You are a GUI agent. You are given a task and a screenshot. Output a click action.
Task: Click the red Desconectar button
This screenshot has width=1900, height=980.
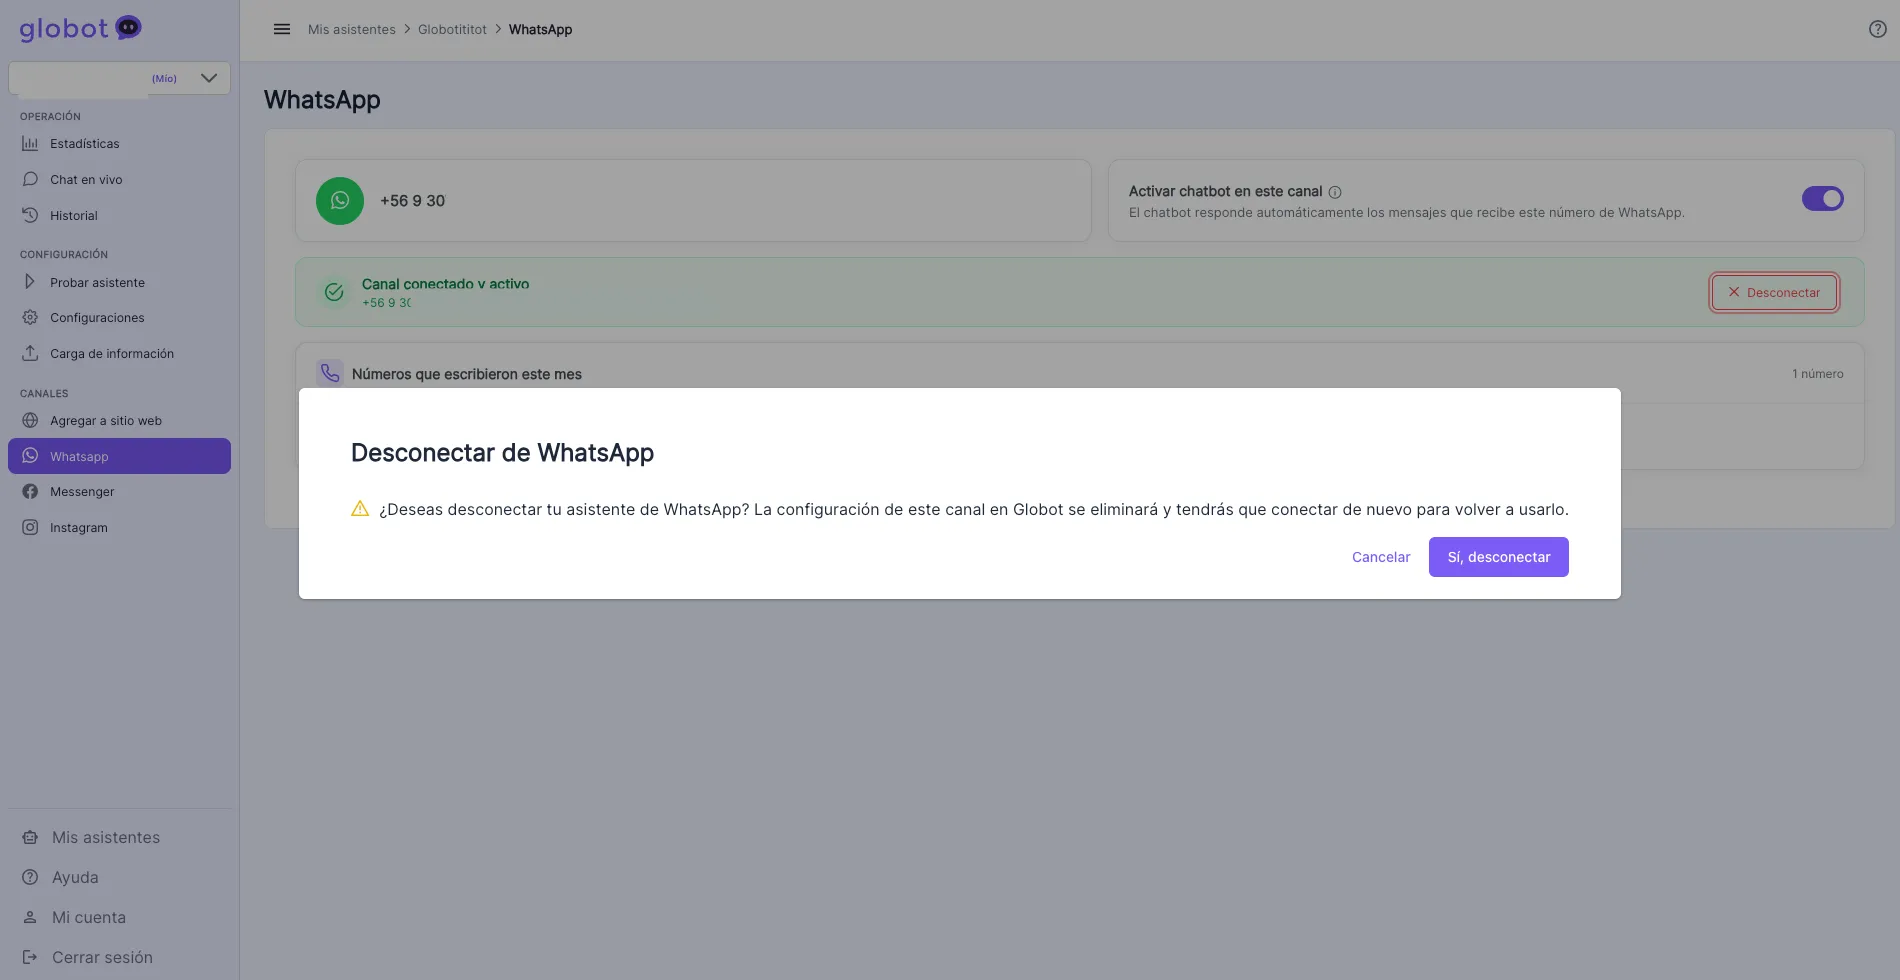pos(1773,293)
